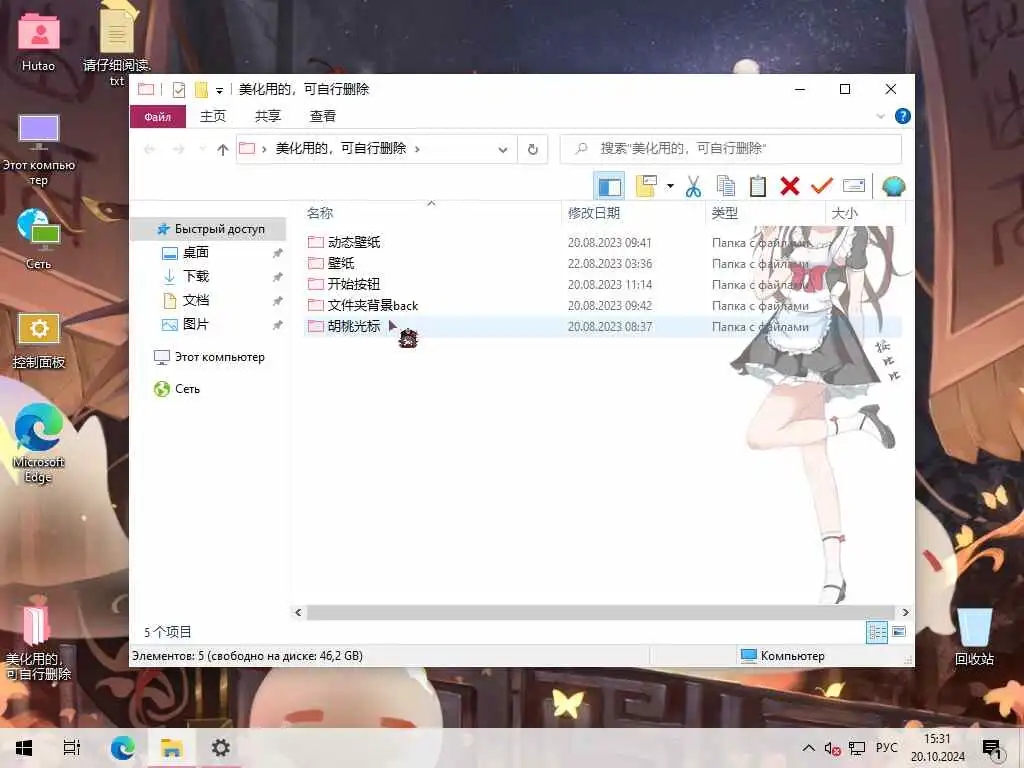Switch to the 查看 ribbon tab

(x=323, y=116)
